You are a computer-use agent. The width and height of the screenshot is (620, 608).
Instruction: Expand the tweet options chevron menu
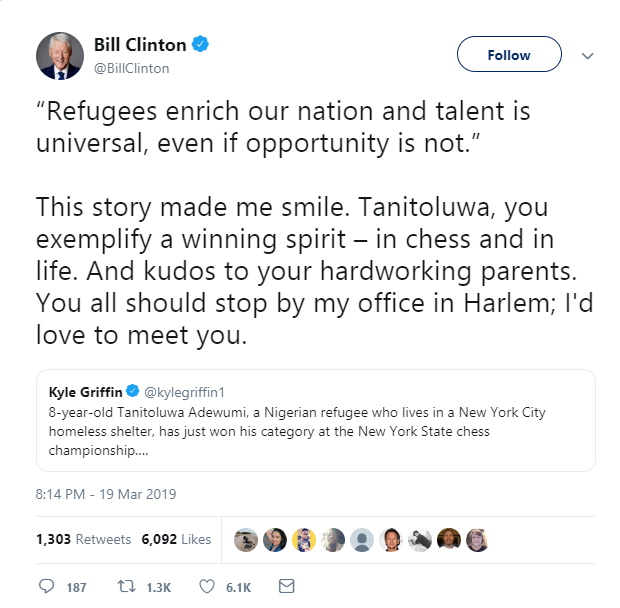click(588, 55)
